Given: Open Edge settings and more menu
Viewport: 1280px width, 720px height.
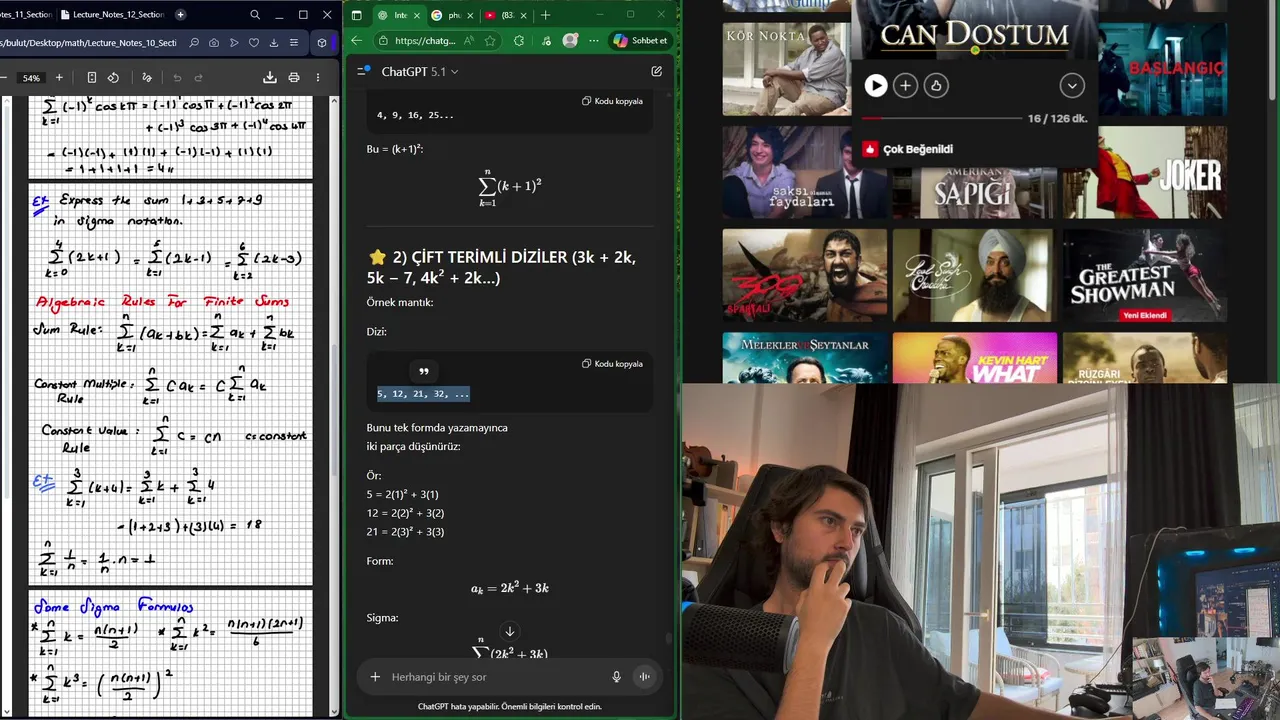Looking at the screenshot, I should pos(594,41).
